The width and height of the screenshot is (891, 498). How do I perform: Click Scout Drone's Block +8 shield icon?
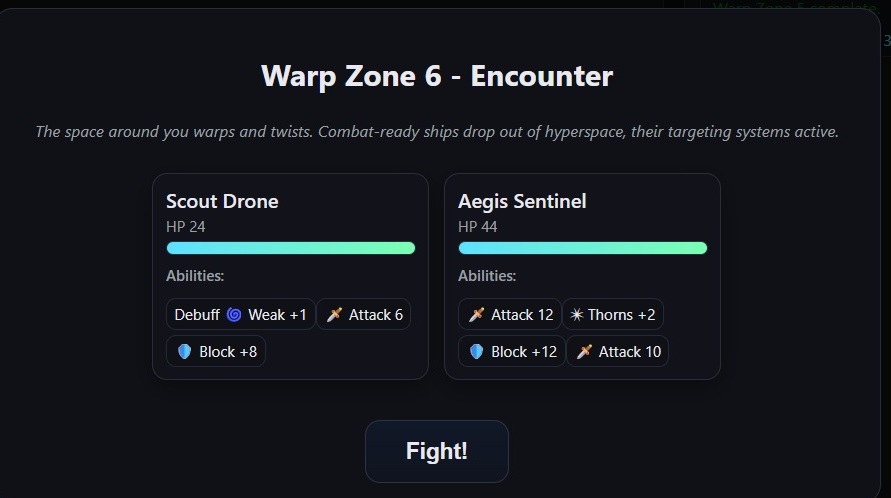pos(184,352)
